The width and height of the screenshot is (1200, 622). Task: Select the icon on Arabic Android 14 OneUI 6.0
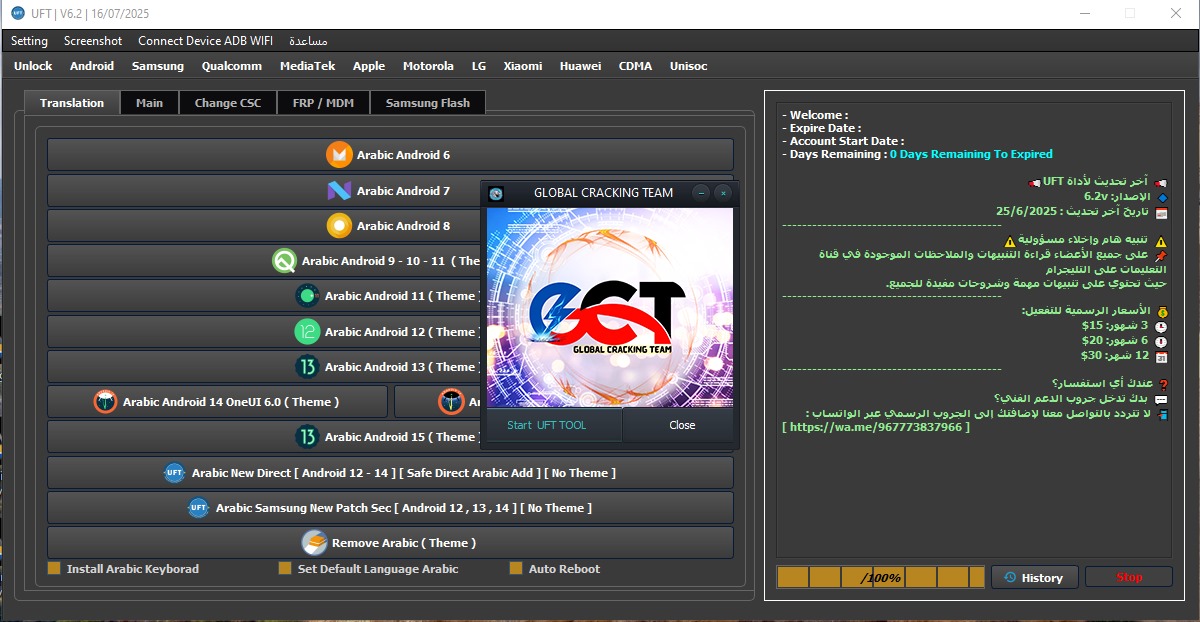pyautogui.click(x=105, y=402)
